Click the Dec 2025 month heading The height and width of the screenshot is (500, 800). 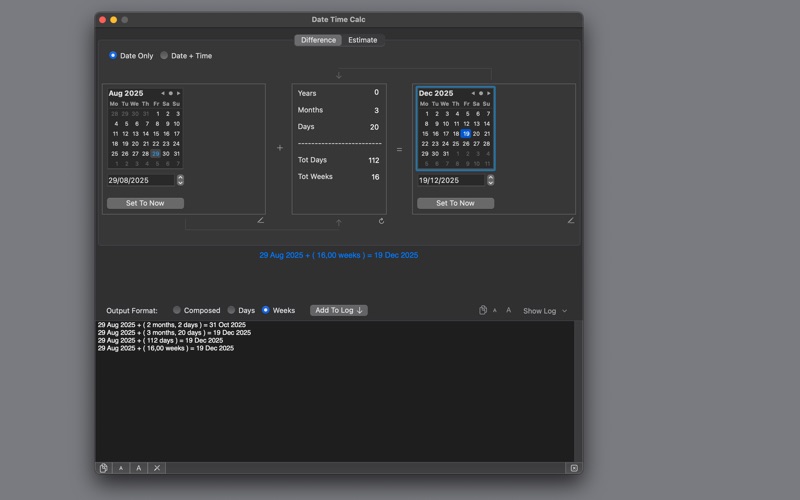coord(436,93)
